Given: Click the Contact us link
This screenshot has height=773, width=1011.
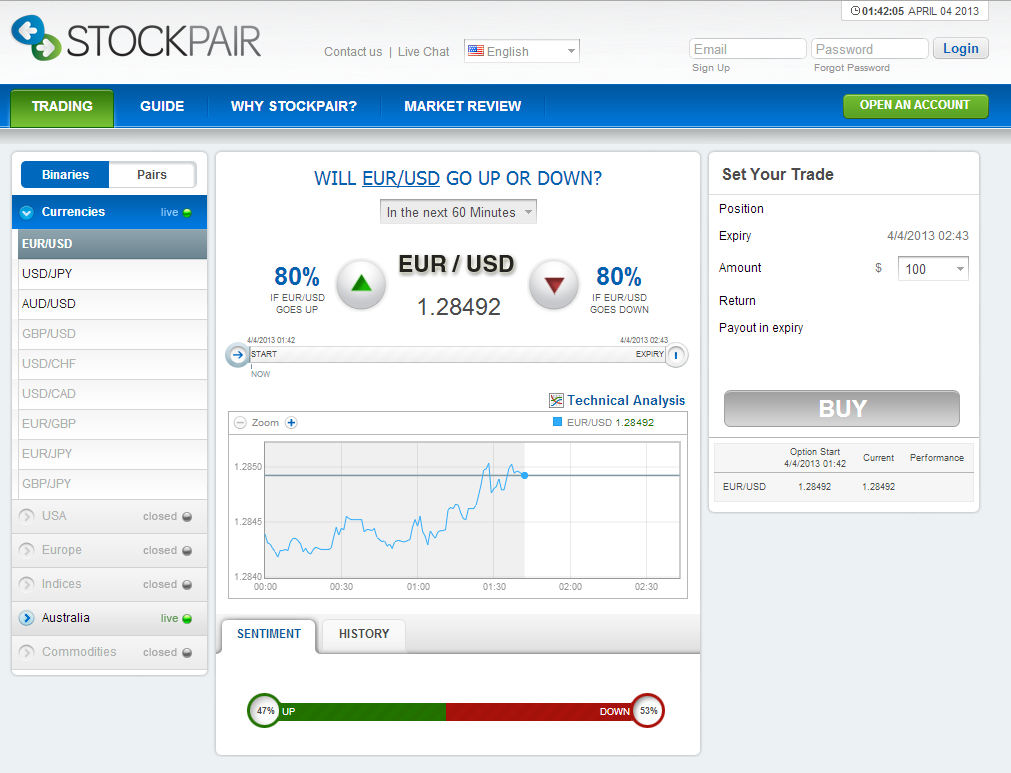Looking at the screenshot, I should pyautogui.click(x=353, y=52).
